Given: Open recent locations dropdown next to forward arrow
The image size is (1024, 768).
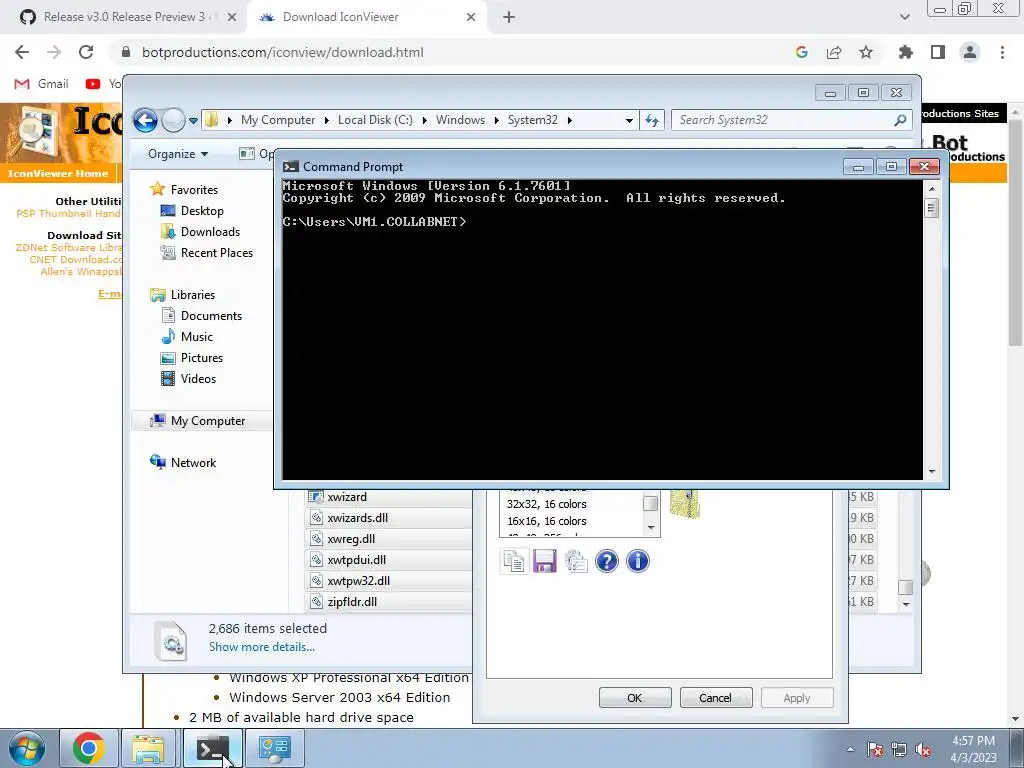Looking at the screenshot, I should (193, 121).
